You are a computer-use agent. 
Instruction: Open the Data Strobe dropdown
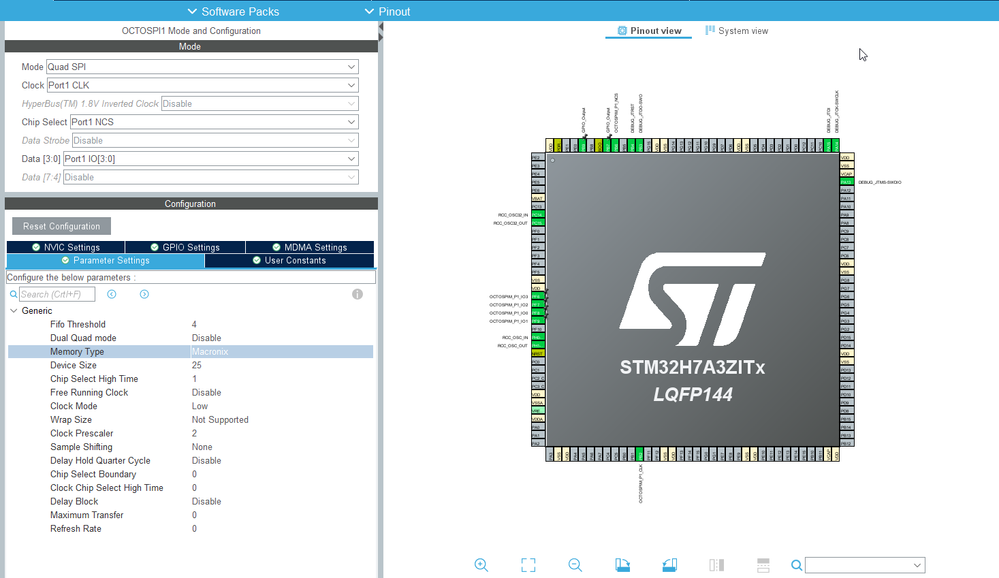click(215, 140)
